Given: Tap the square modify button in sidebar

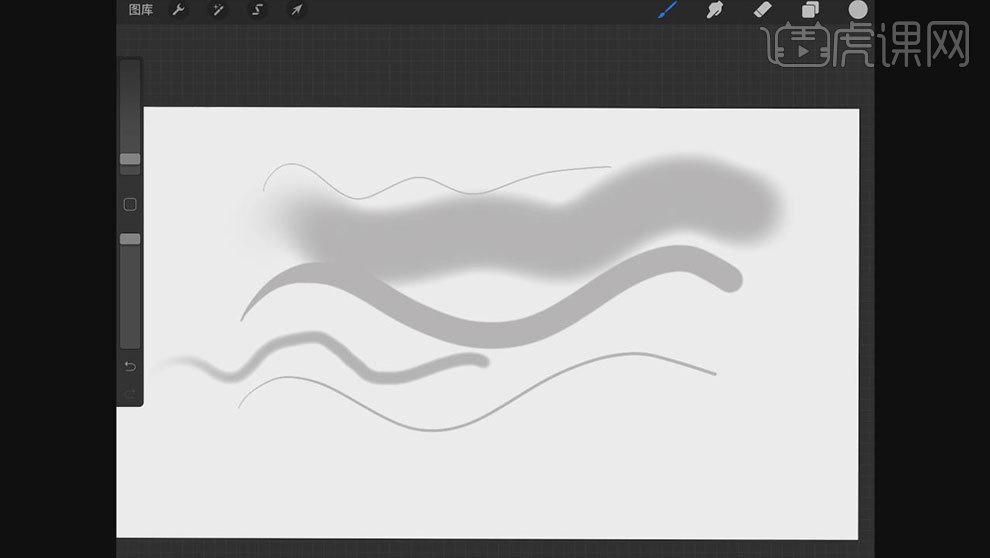Looking at the screenshot, I should [130, 205].
